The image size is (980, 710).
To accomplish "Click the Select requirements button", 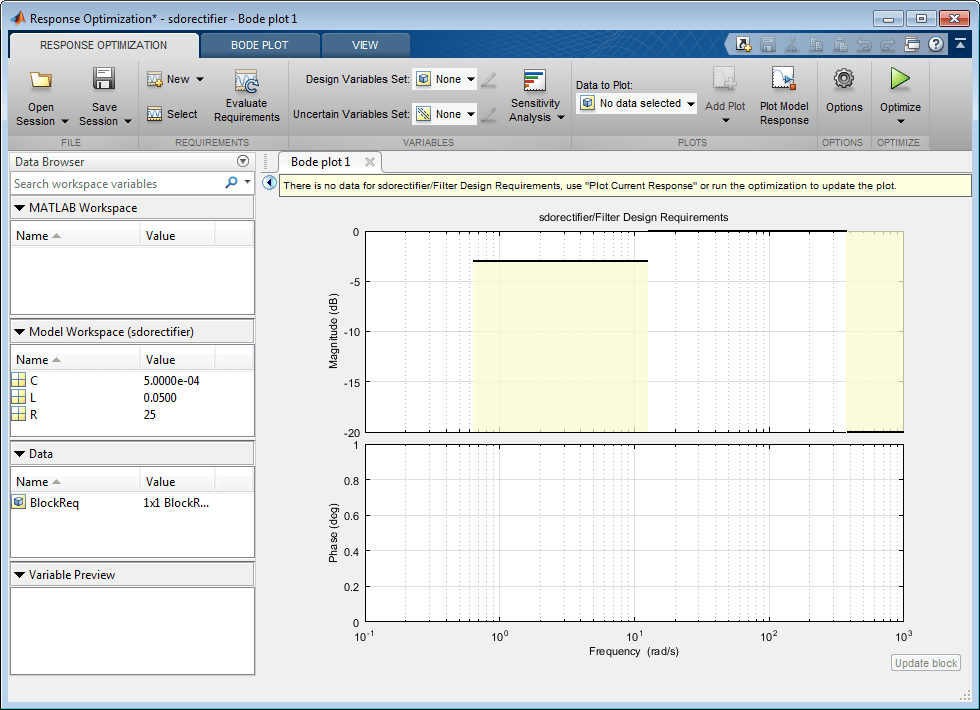I will tap(172, 114).
